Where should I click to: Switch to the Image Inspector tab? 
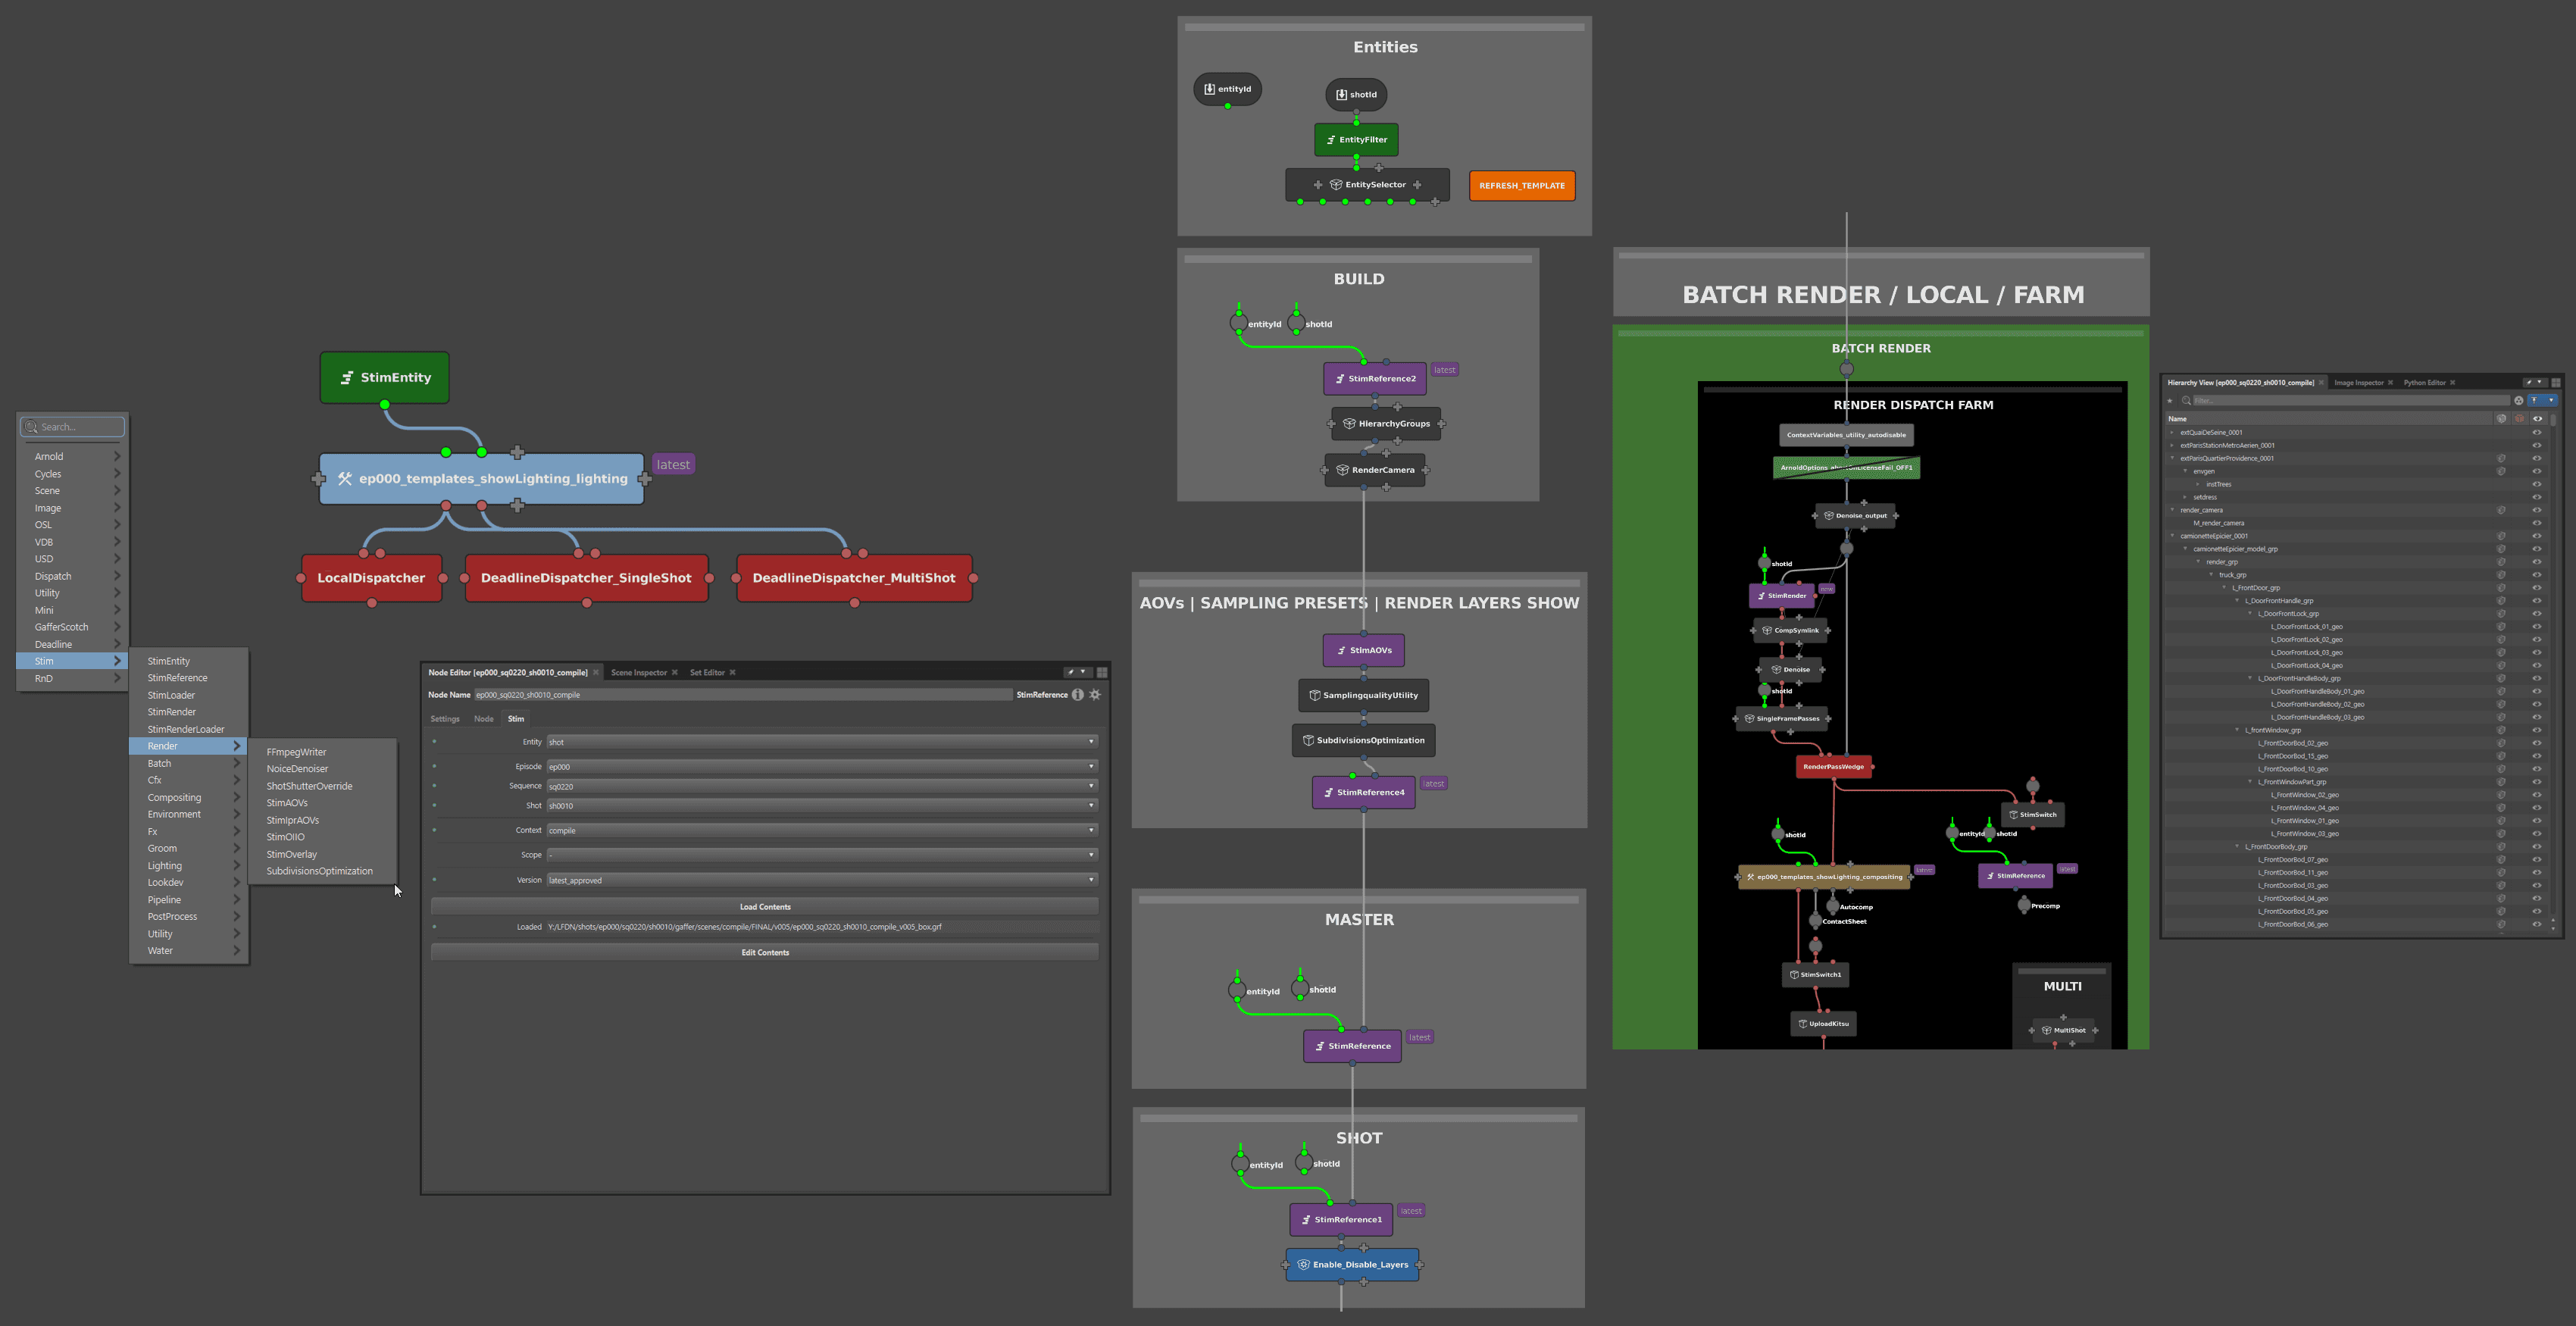(x=2359, y=383)
